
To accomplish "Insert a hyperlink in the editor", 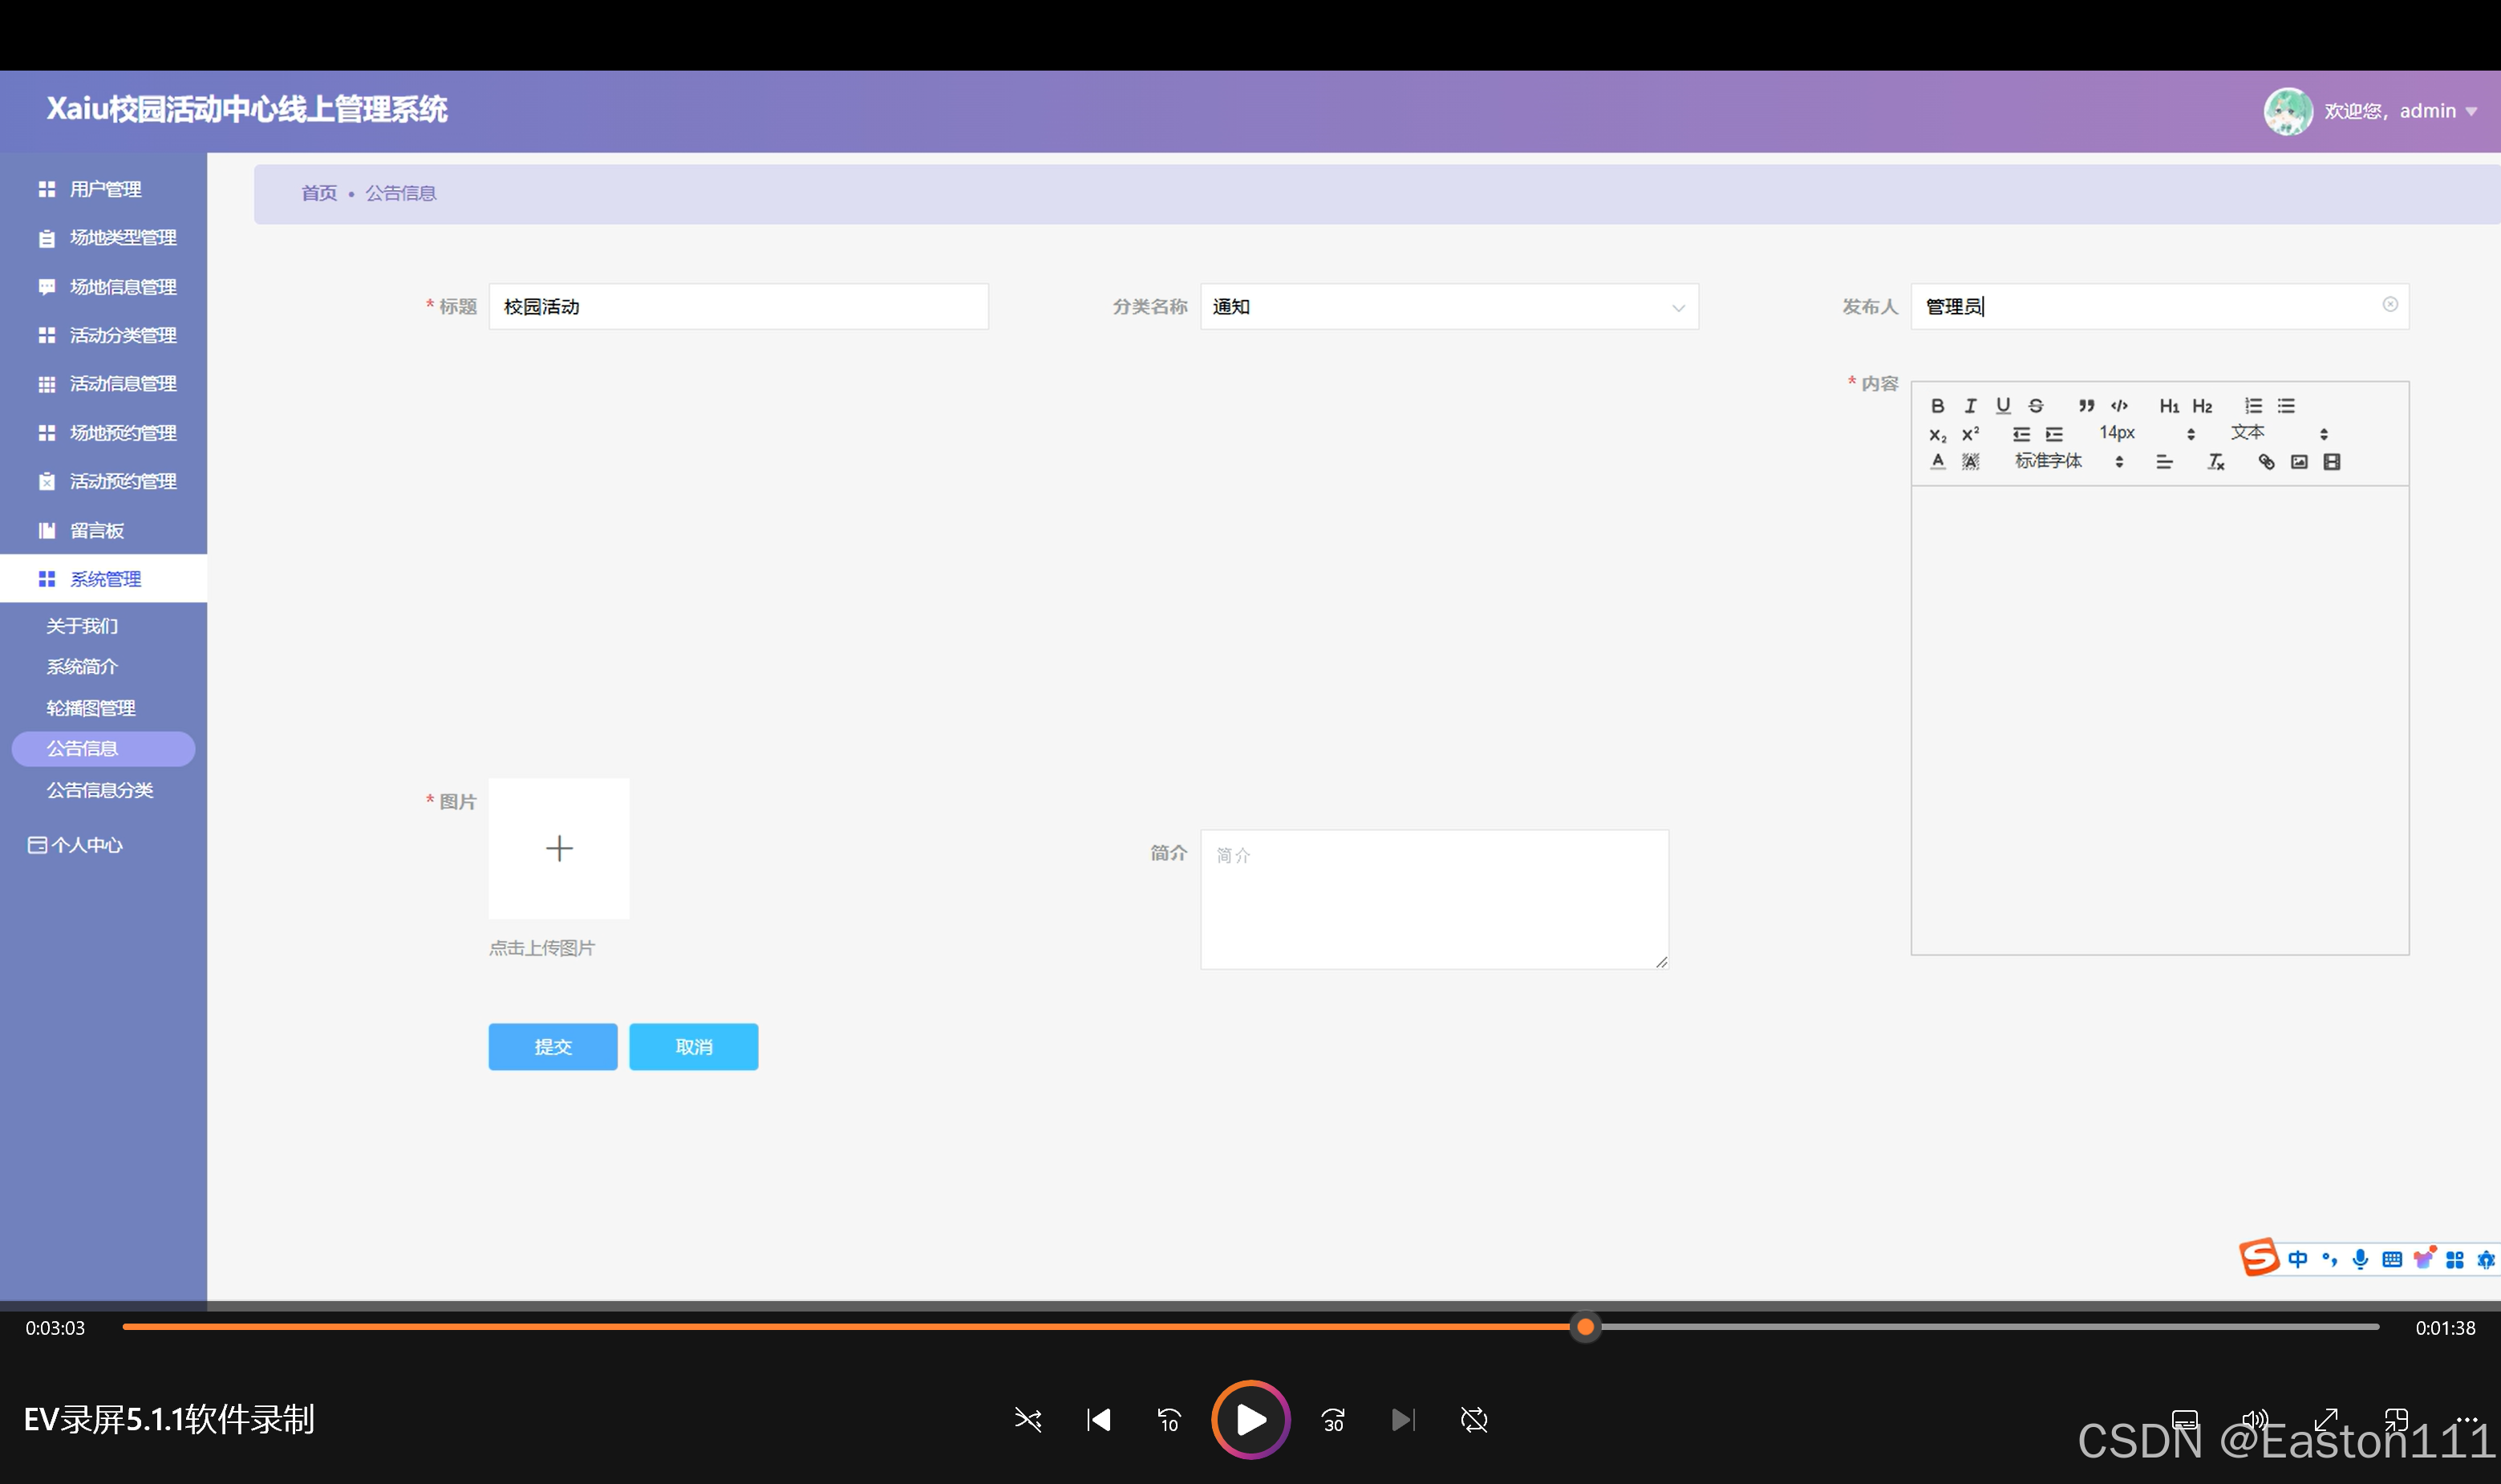I will pos(2266,461).
